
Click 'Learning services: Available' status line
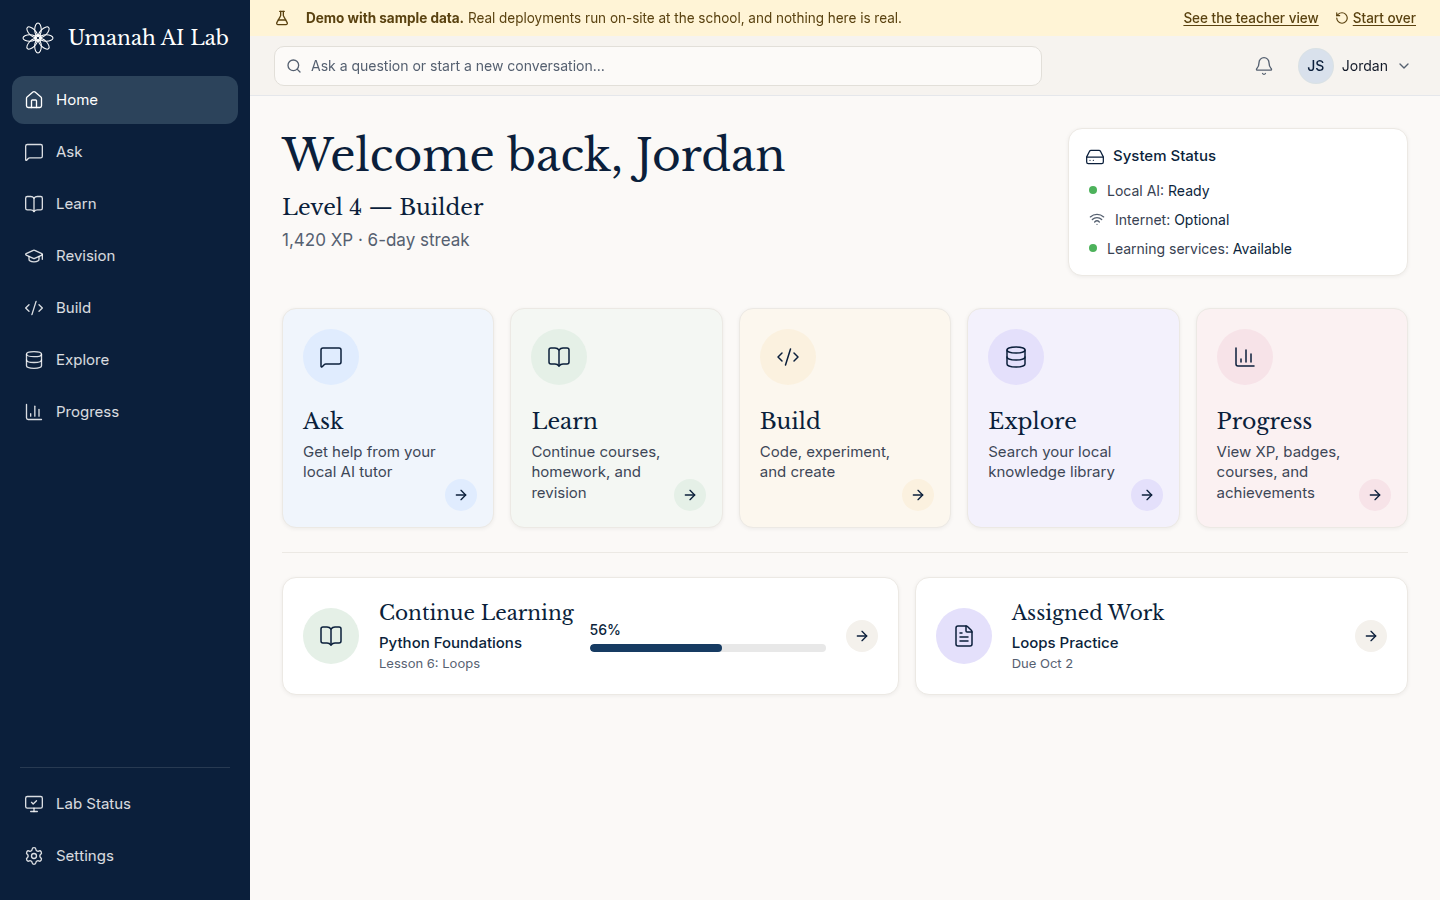coord(1190,249)
